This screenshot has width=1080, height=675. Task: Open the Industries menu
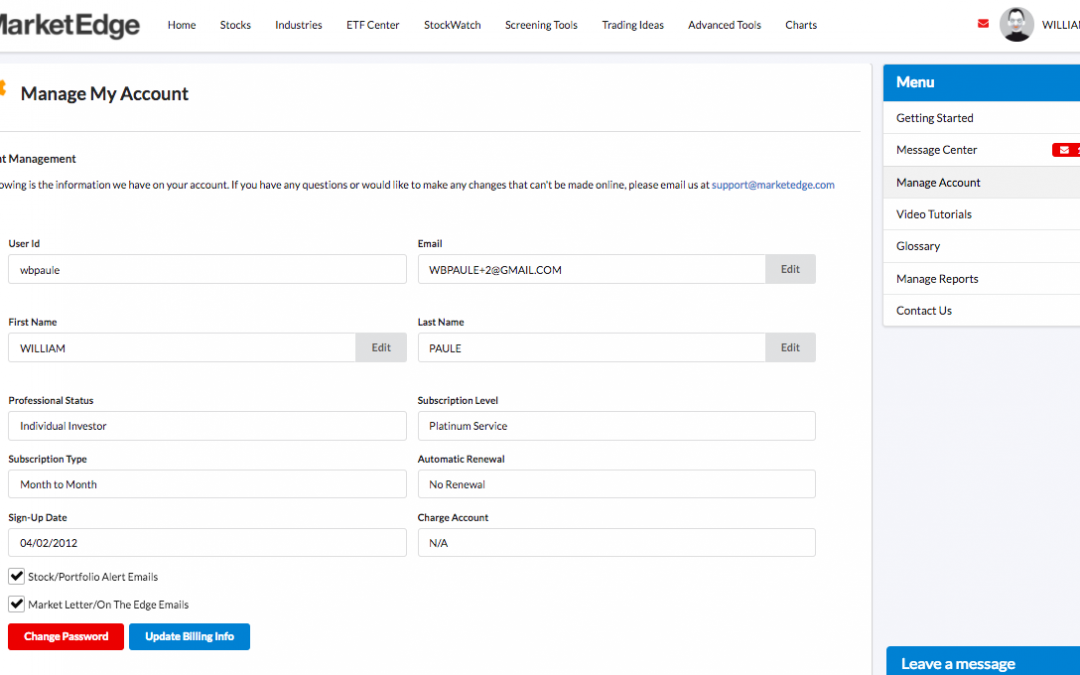click(298, 25)
